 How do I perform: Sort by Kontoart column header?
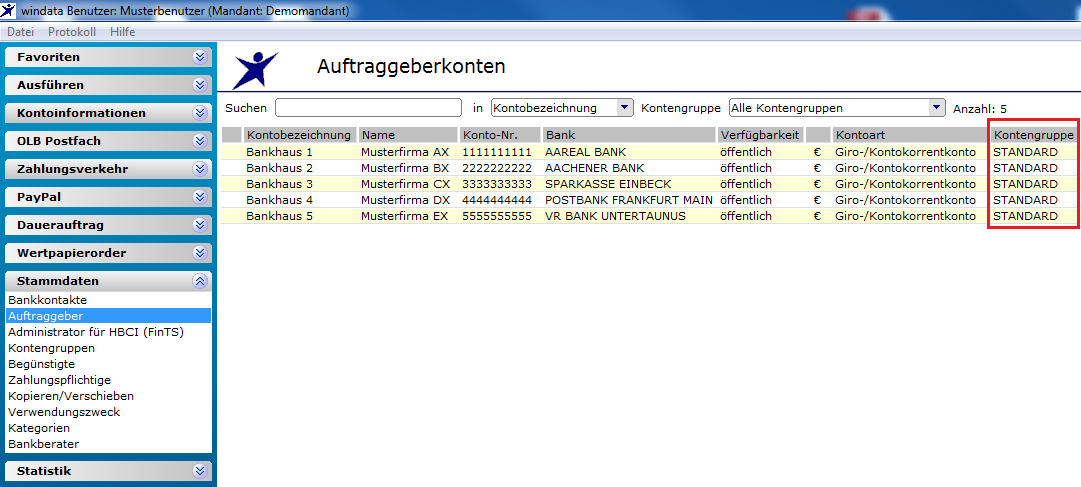click(910, 135)
